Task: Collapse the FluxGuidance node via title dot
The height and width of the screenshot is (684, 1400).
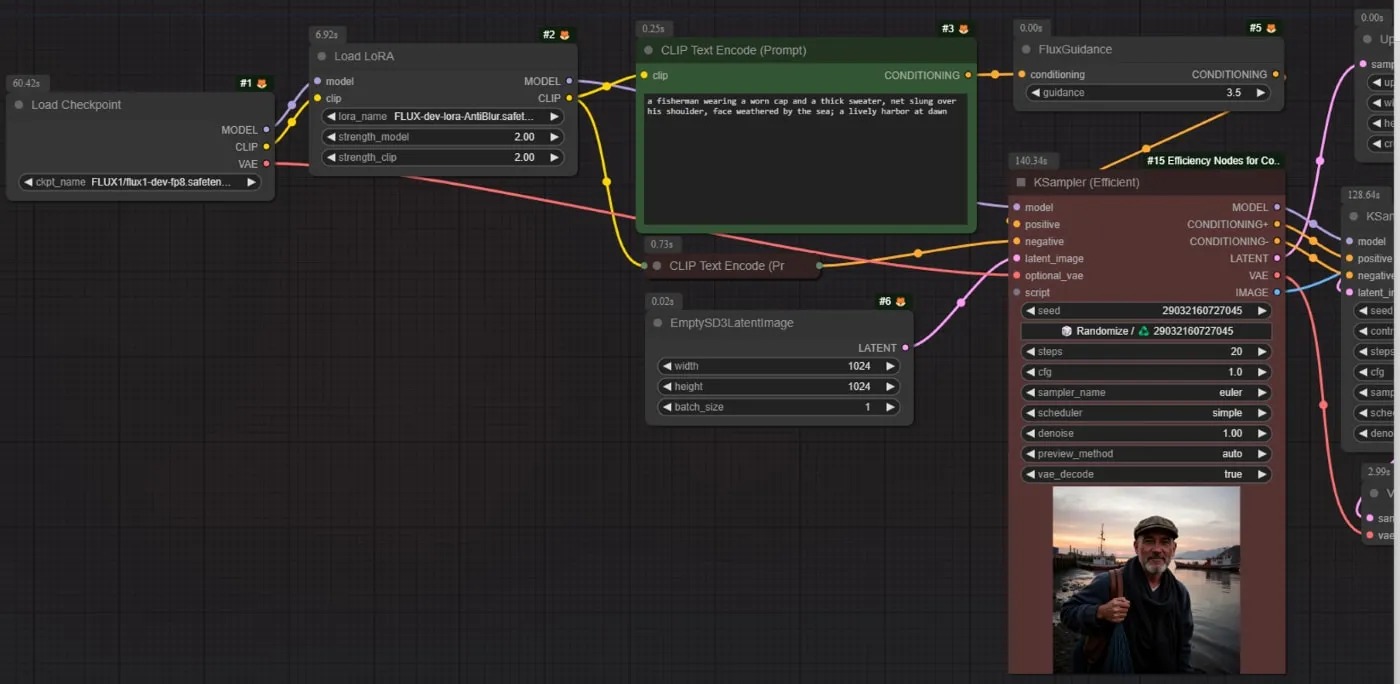Action: (1026, 49)
